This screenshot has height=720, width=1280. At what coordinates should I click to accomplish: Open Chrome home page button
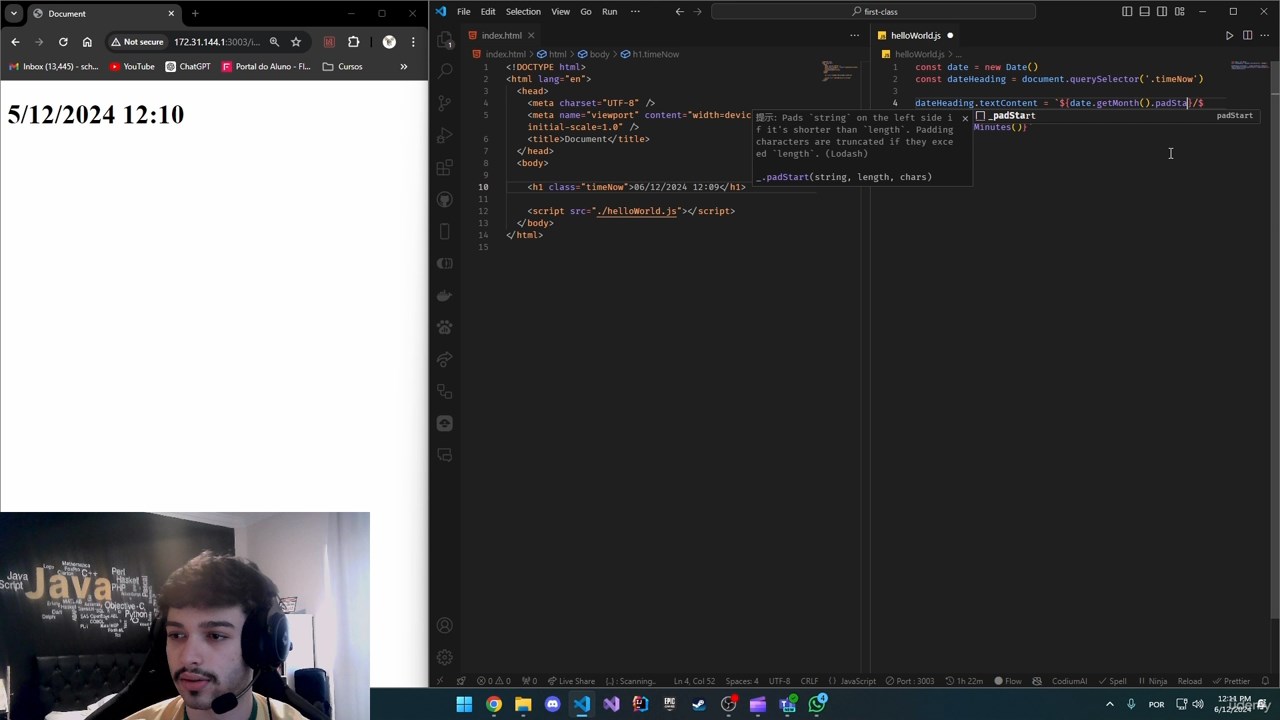(87, 42)
